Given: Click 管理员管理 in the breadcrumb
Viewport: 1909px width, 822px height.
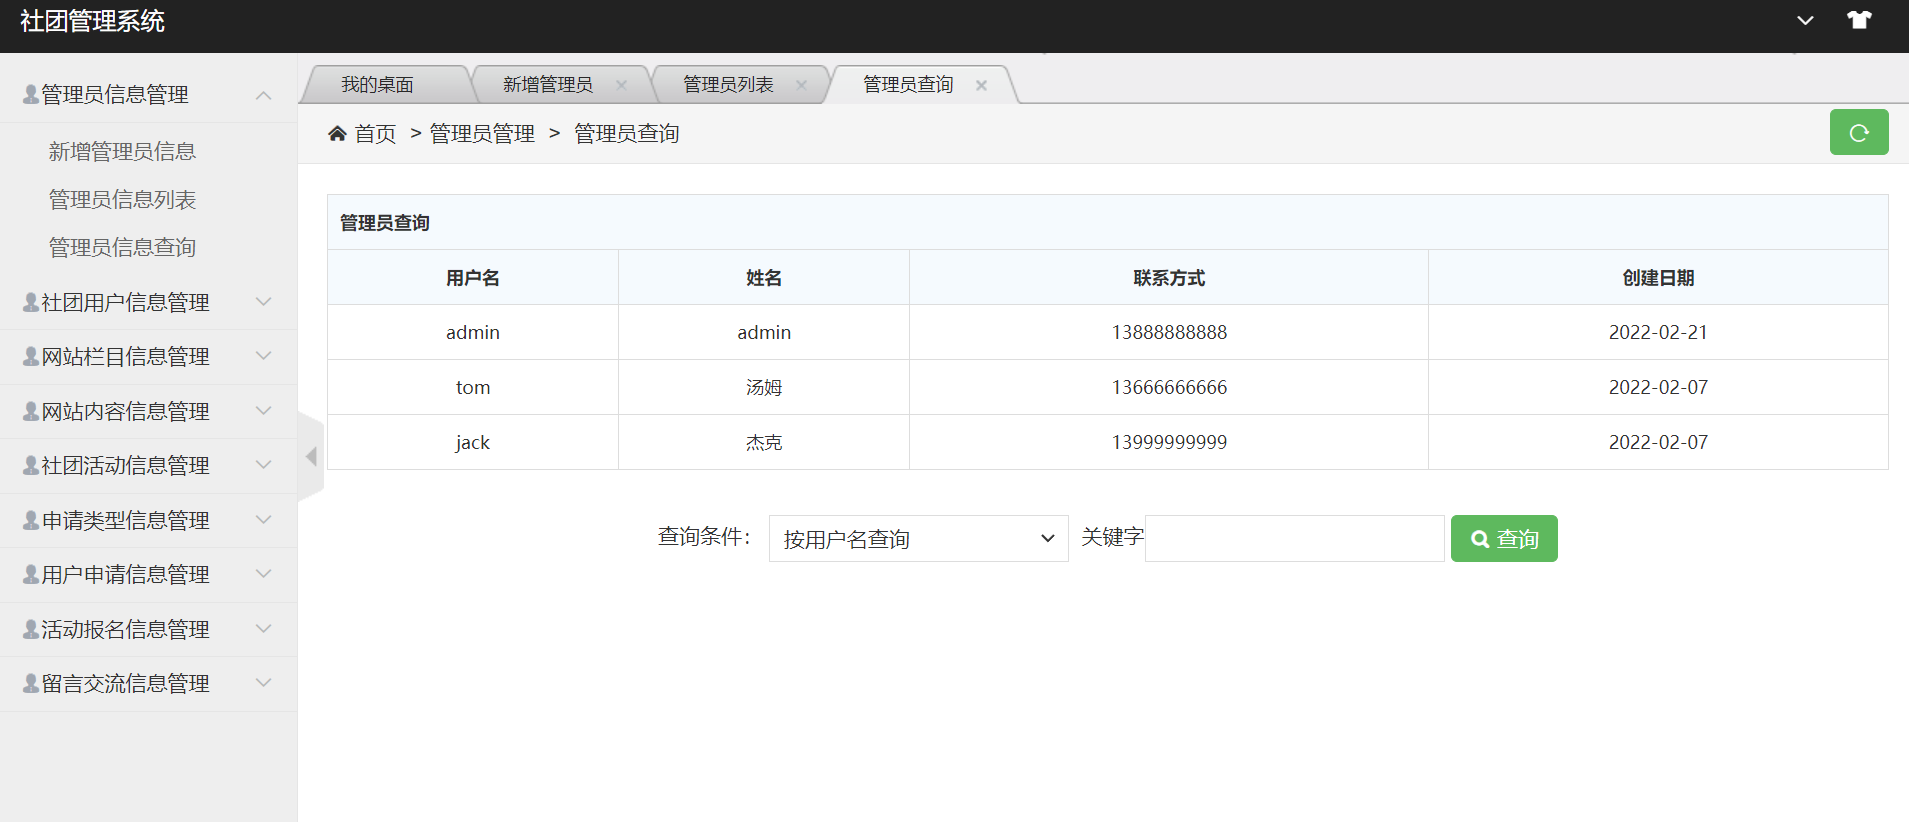Looking at the screenshot, I should (x=482, y=133).
